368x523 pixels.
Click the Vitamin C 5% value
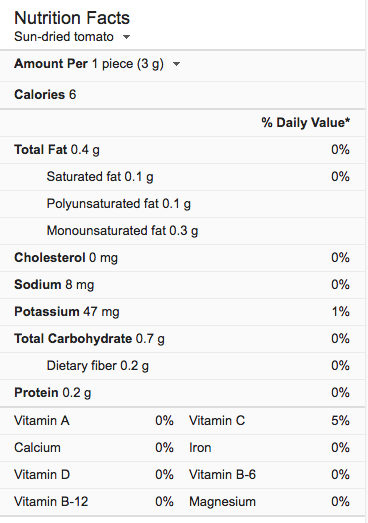340,421
